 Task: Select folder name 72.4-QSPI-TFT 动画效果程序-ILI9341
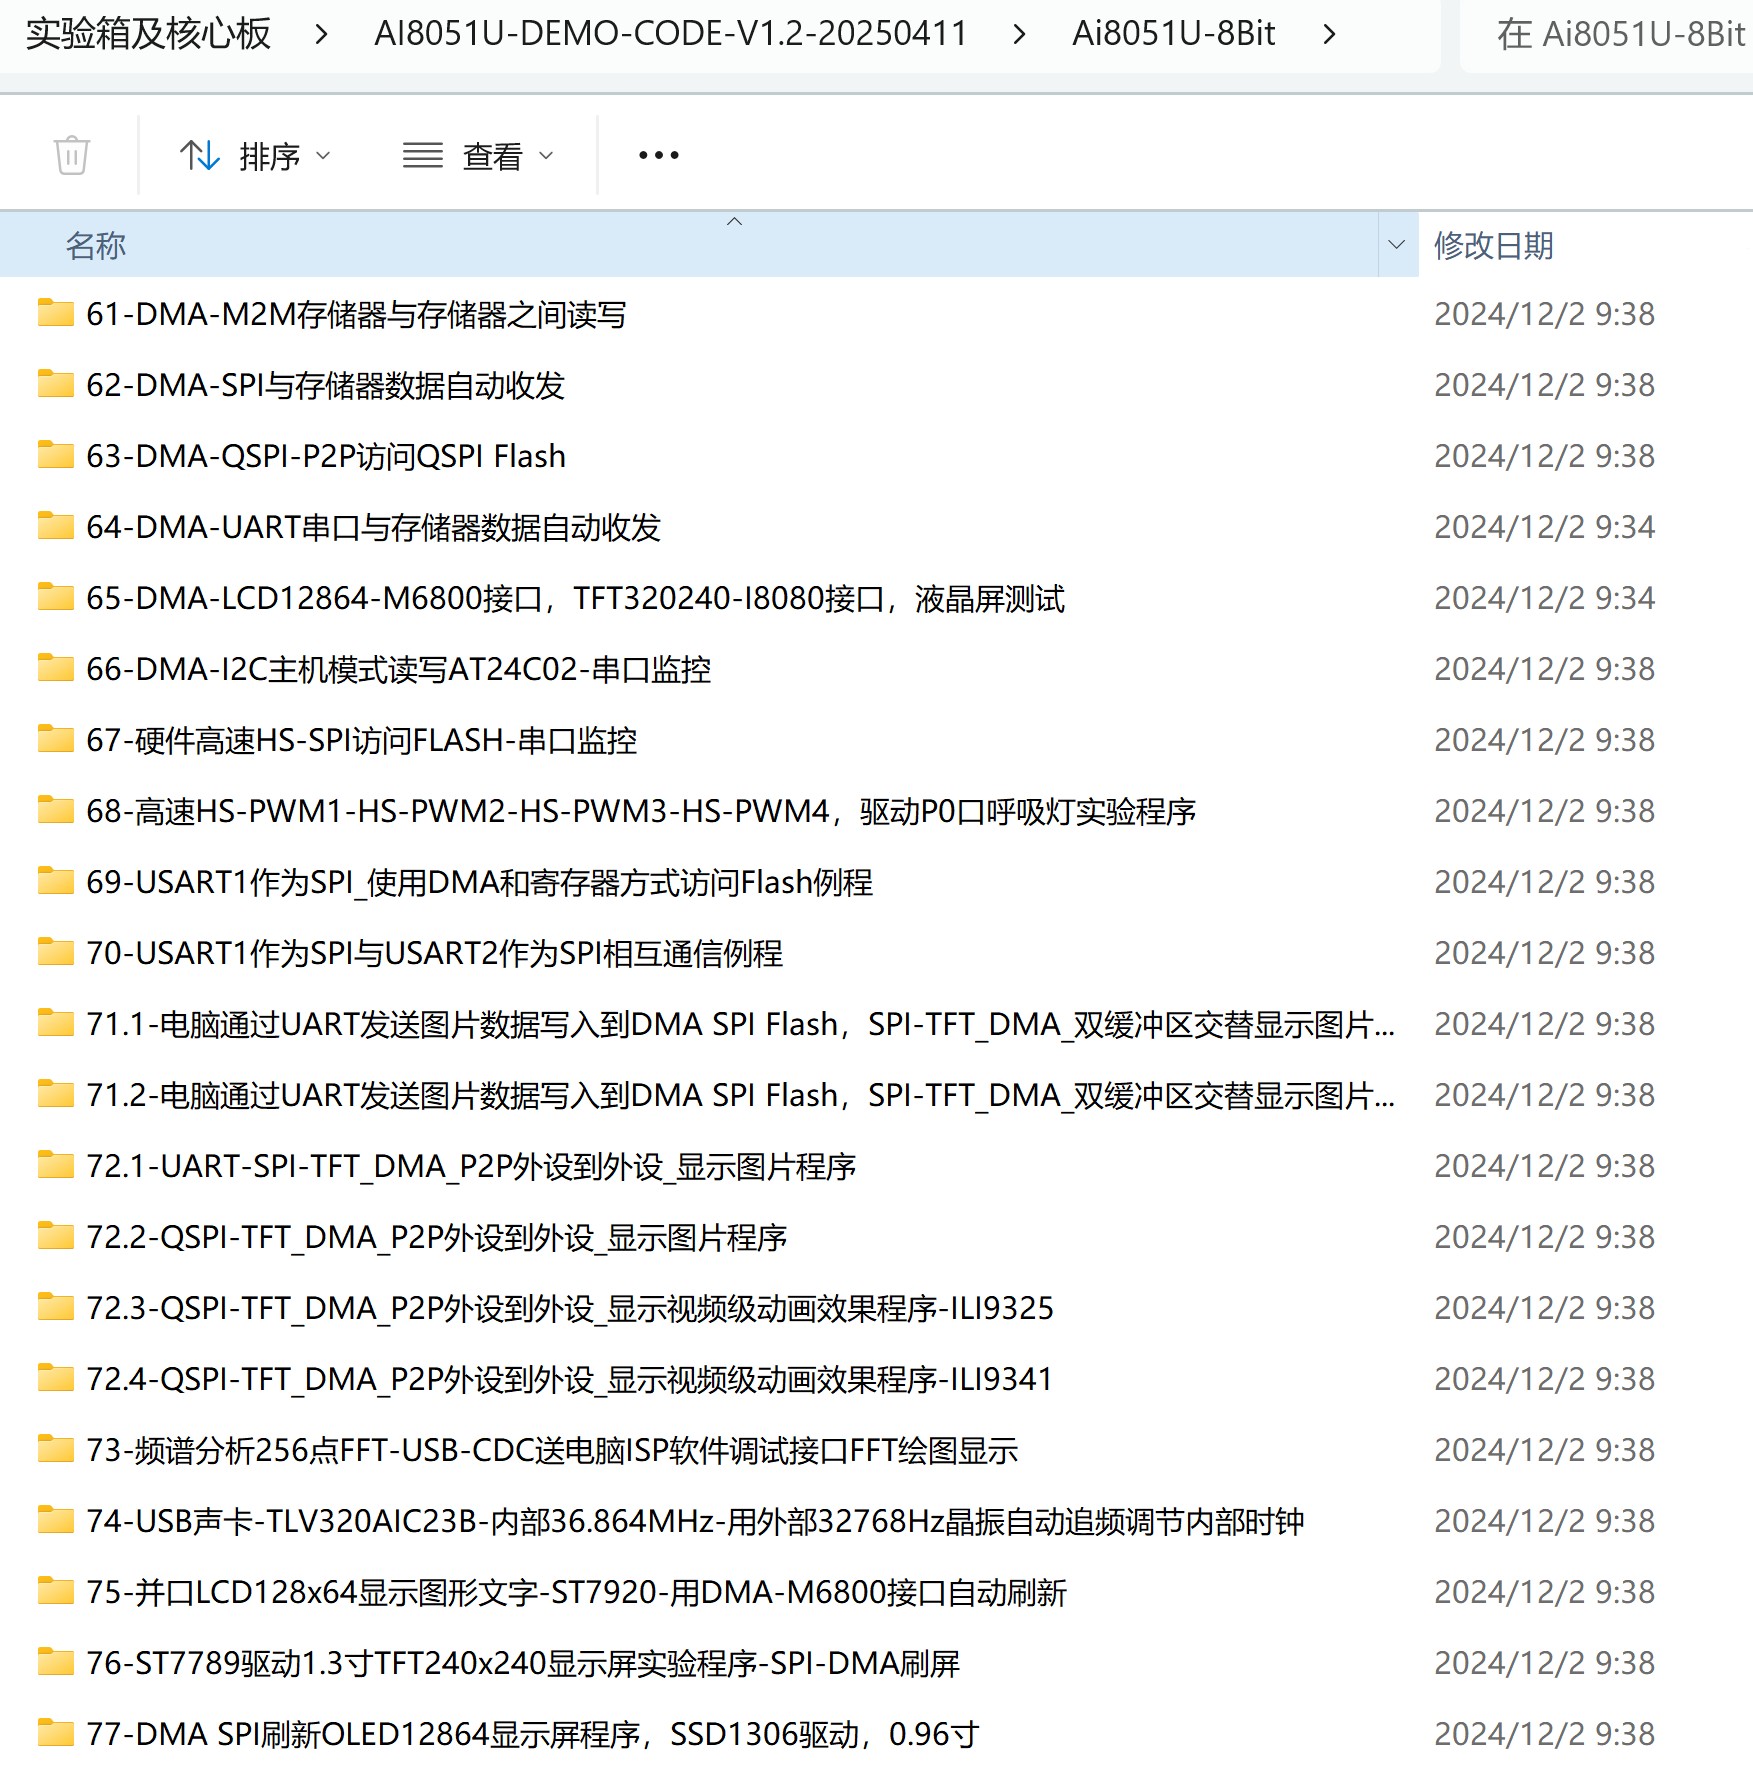[570, 1380]
